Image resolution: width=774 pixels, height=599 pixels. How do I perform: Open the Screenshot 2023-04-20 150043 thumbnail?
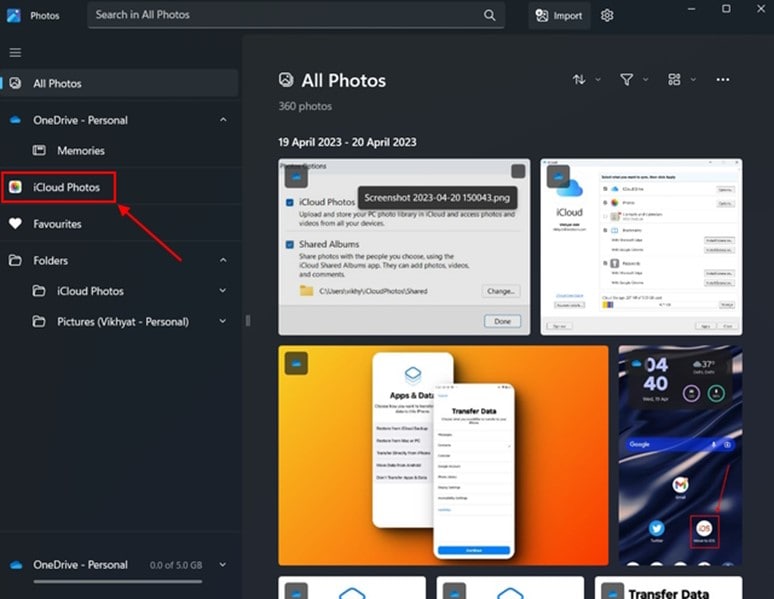click(x=404, y=247)
